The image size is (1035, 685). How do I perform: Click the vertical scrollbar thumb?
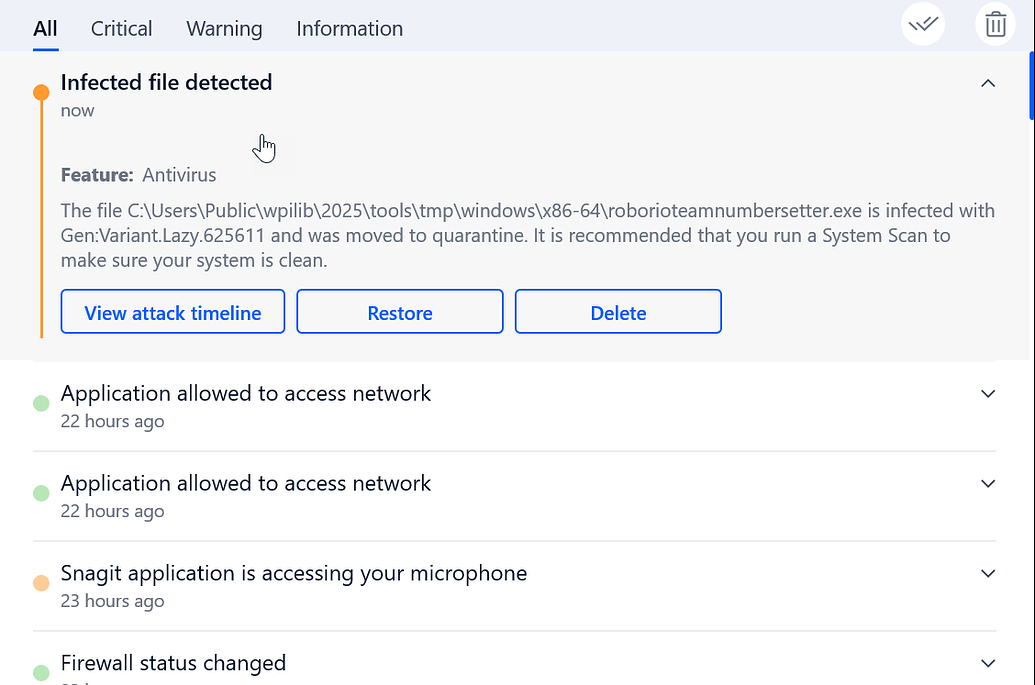point(1032,86)
